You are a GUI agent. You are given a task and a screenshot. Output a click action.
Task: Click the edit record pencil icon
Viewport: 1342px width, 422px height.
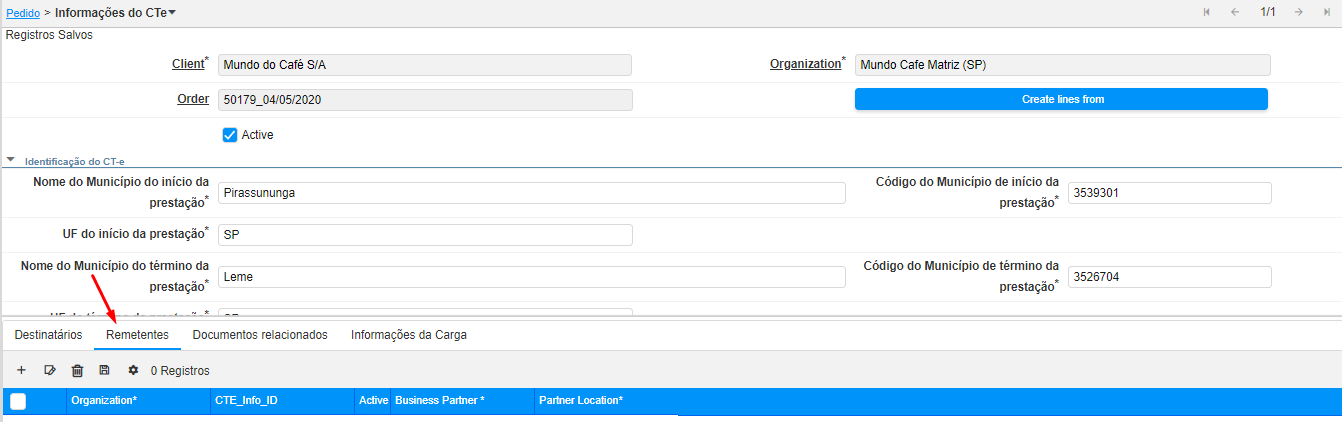[x=50, y=370]
